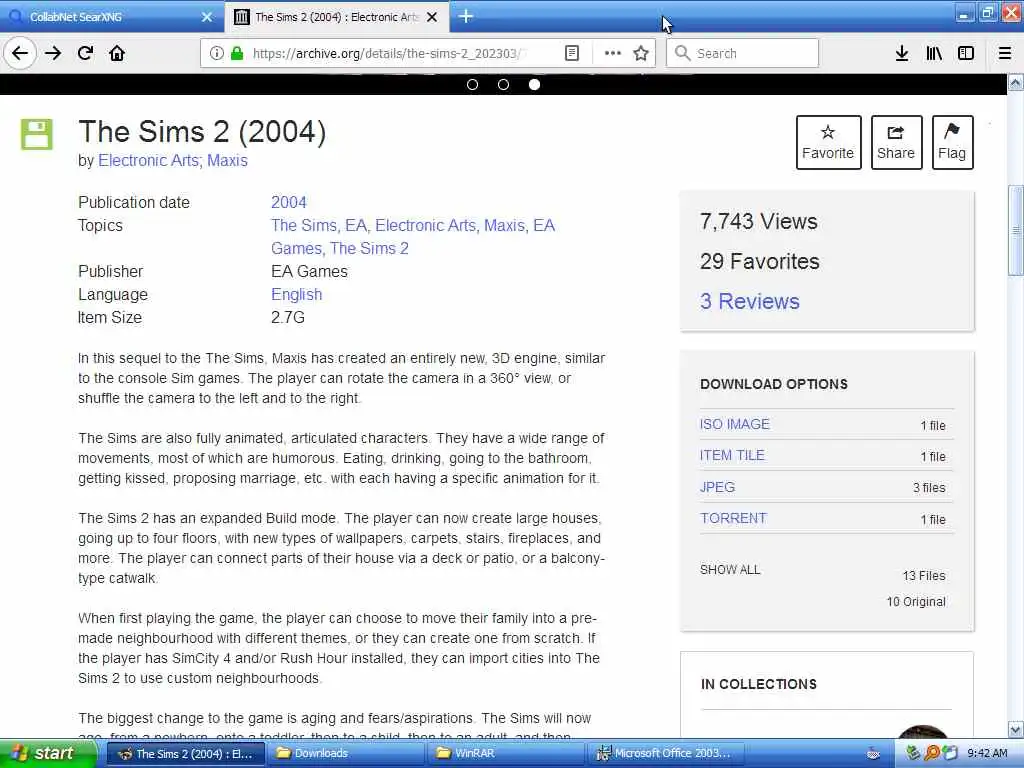The height and width of the screenshot is (768, 1024).
Task: Click SHOW ALL download files
Action: (730, 569)
